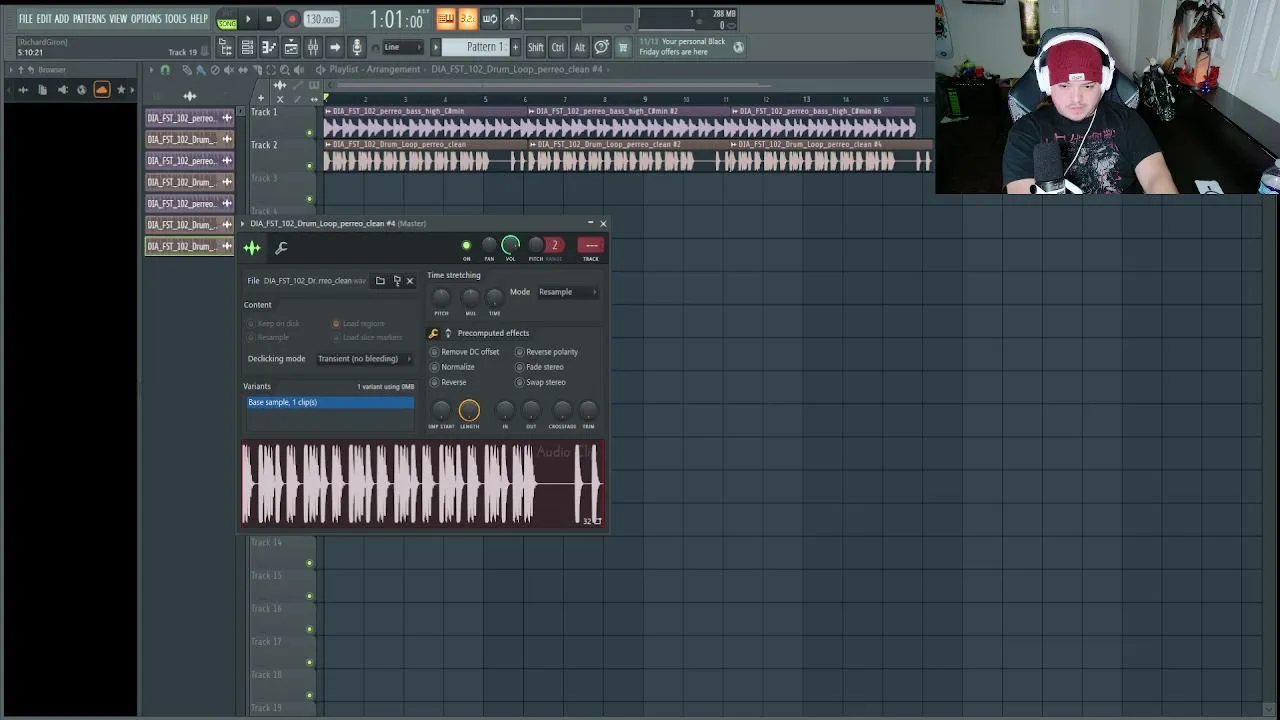Click the 130 tempo field
Screen dimensions: 1280x720
320,19
